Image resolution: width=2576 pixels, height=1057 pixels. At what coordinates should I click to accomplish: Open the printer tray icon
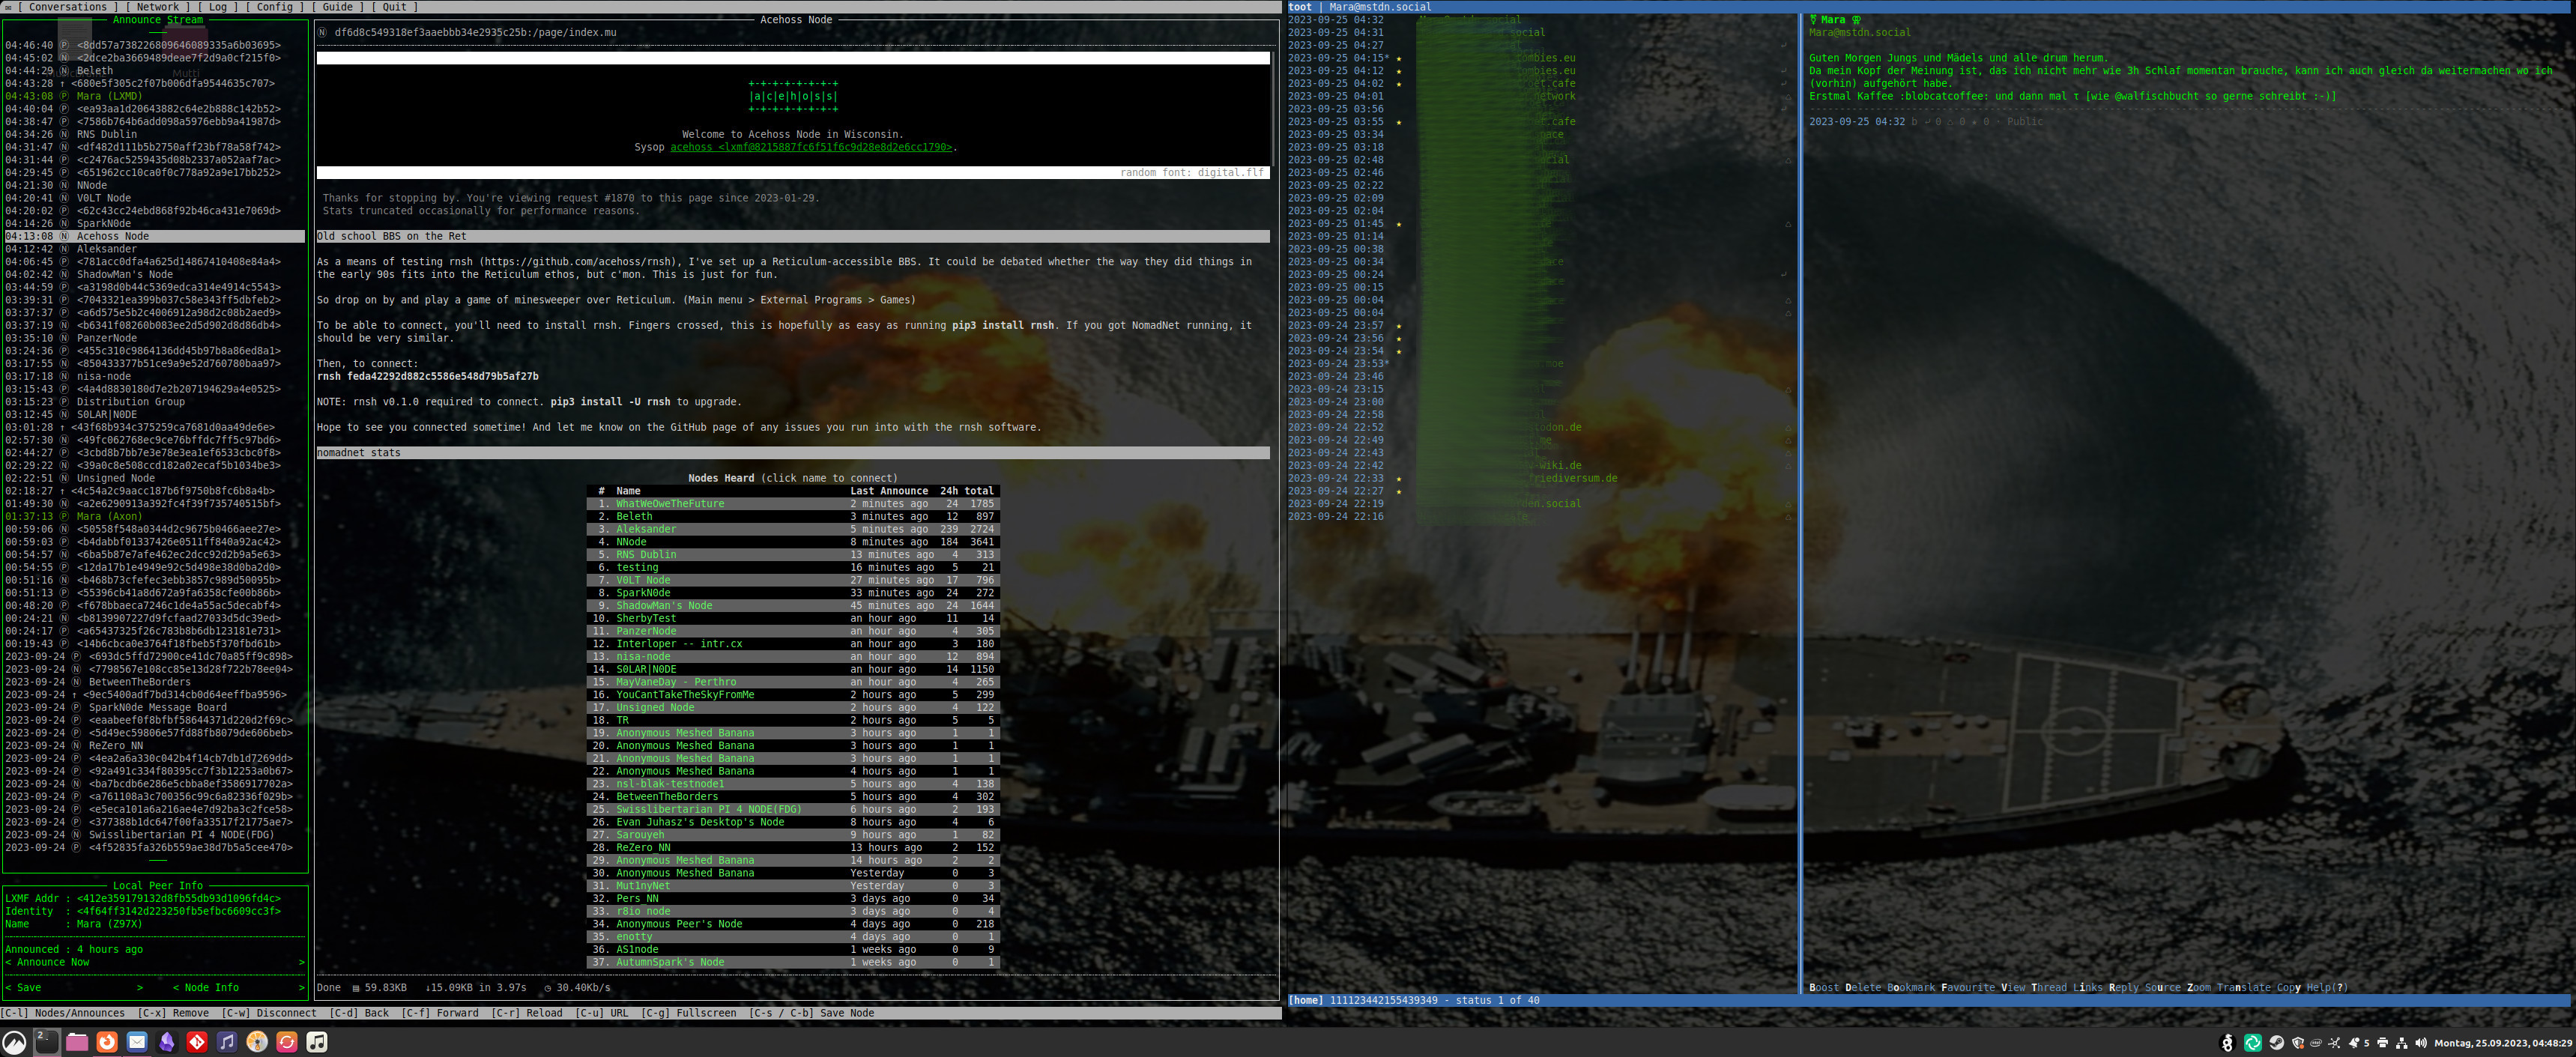point(2382,1043)
